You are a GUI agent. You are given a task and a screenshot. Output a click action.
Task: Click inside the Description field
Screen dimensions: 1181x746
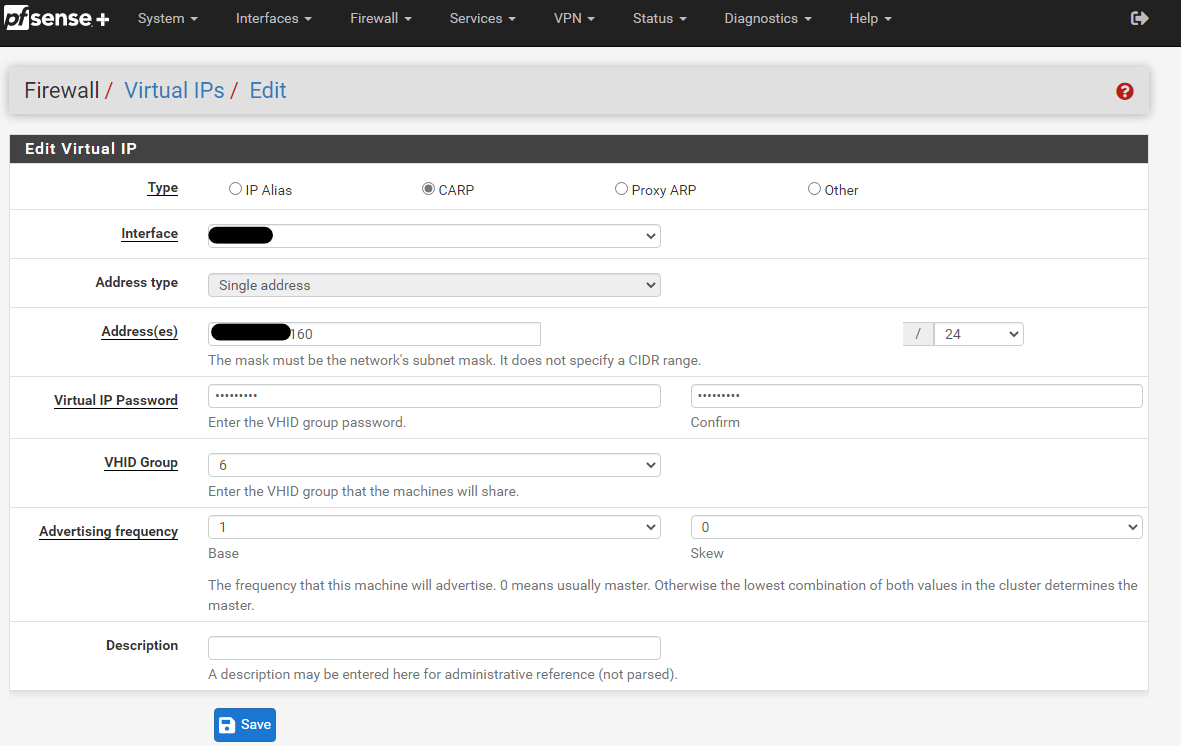[x=433, y=647]
